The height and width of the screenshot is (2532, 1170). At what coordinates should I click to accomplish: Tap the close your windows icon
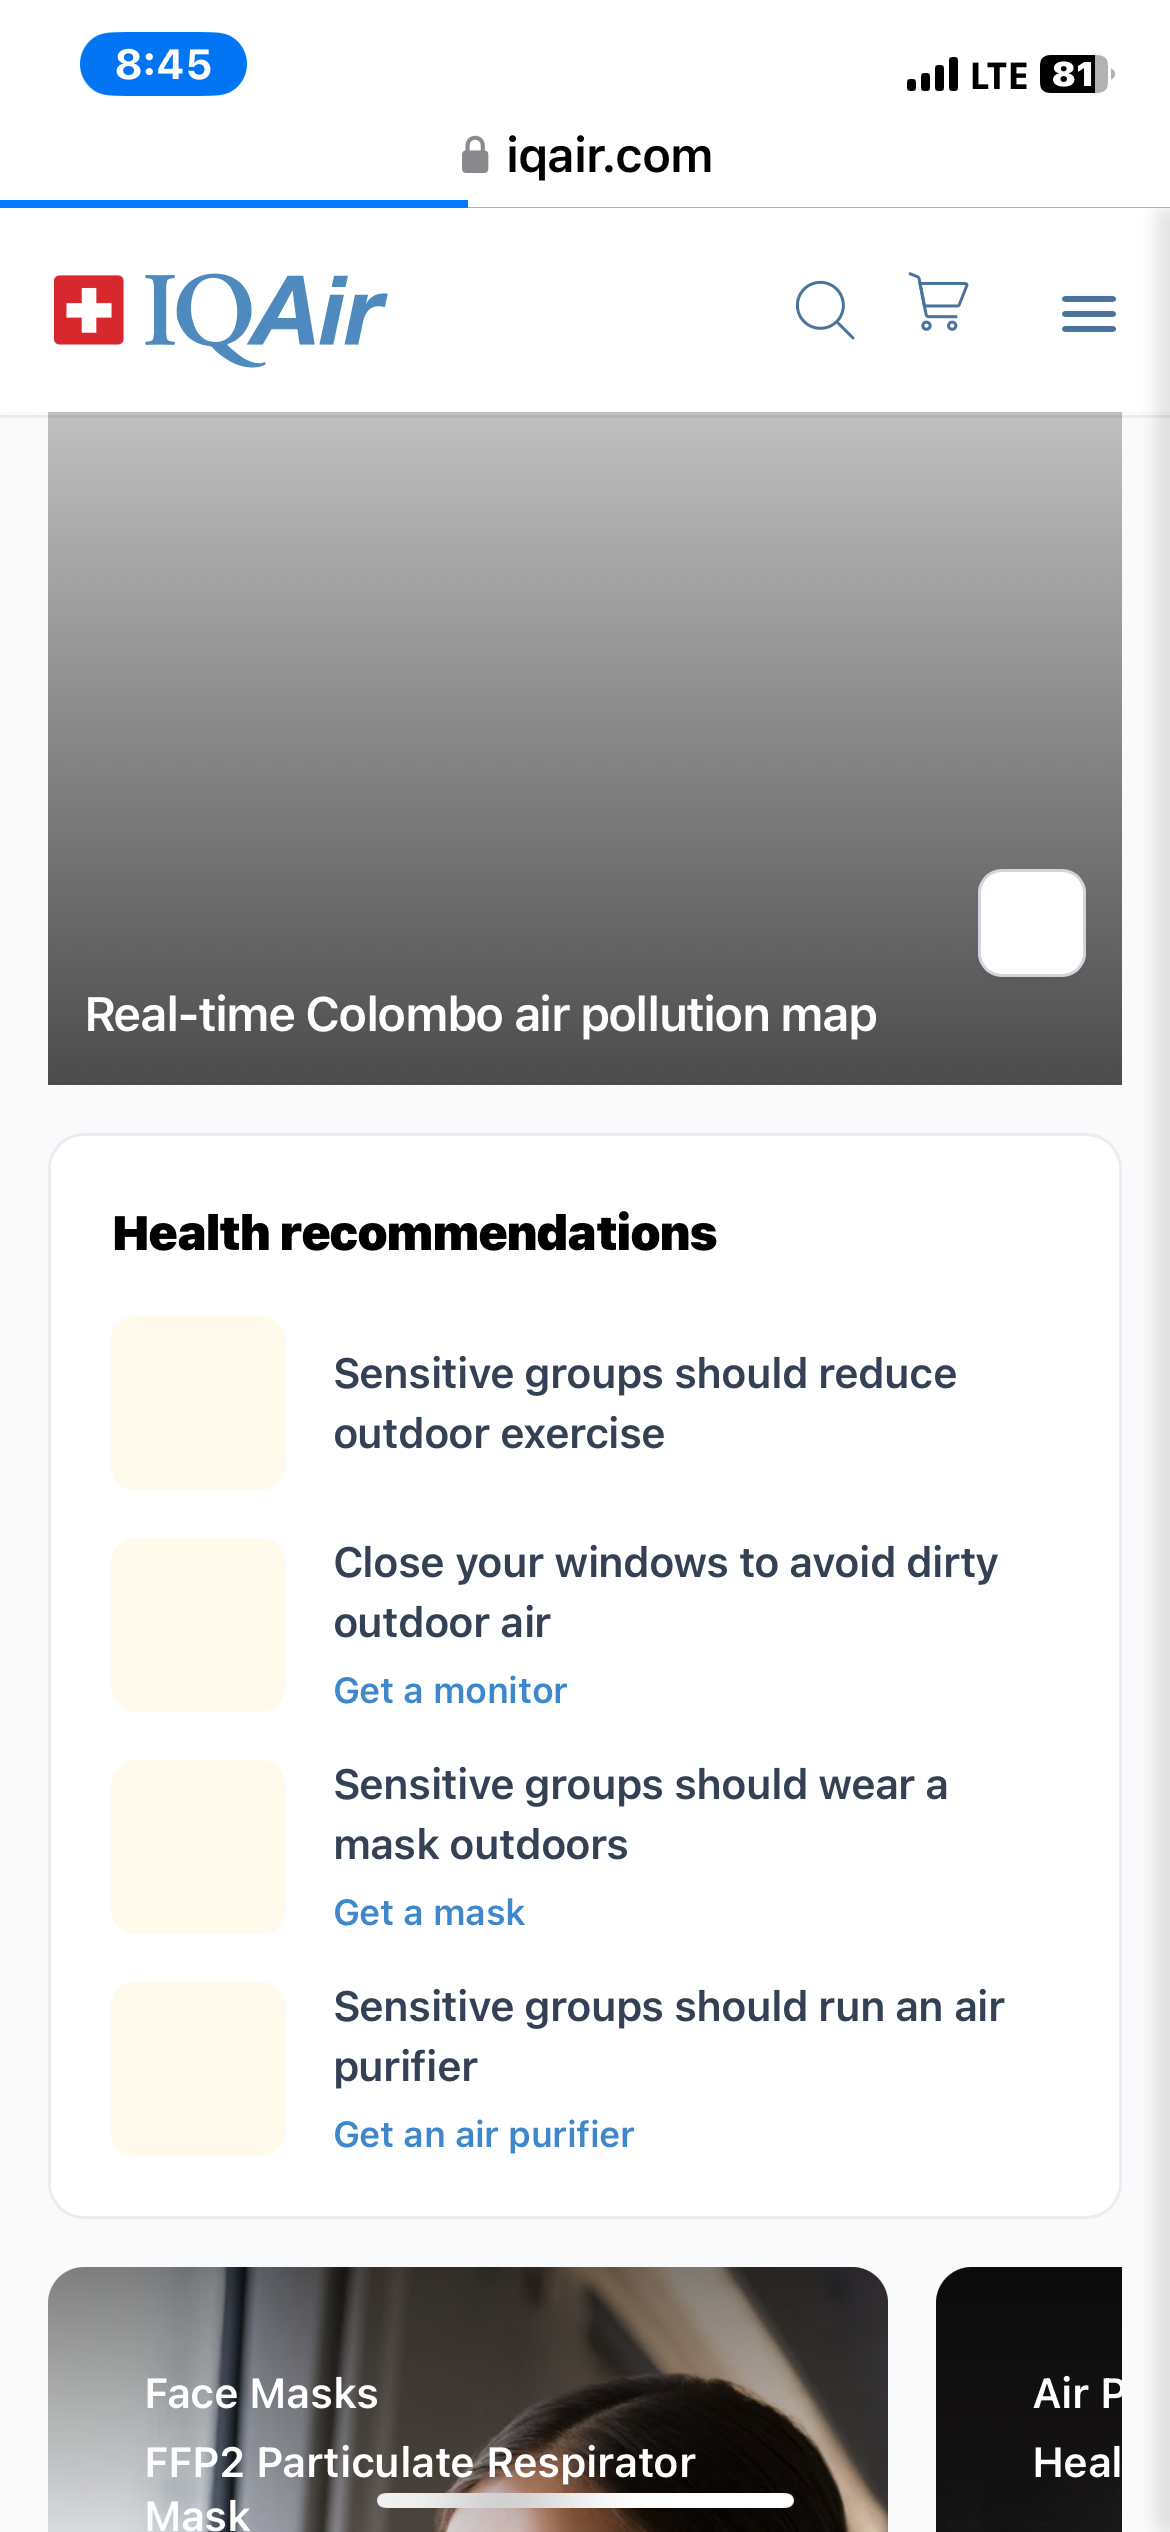point(198,1624)
